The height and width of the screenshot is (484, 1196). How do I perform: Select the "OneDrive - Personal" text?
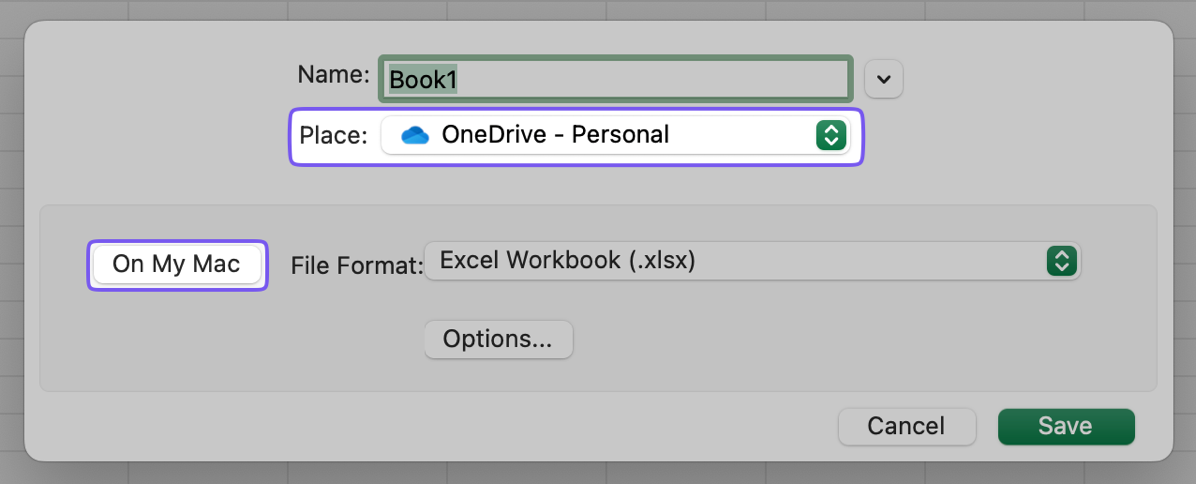click(x=555, y=135)
